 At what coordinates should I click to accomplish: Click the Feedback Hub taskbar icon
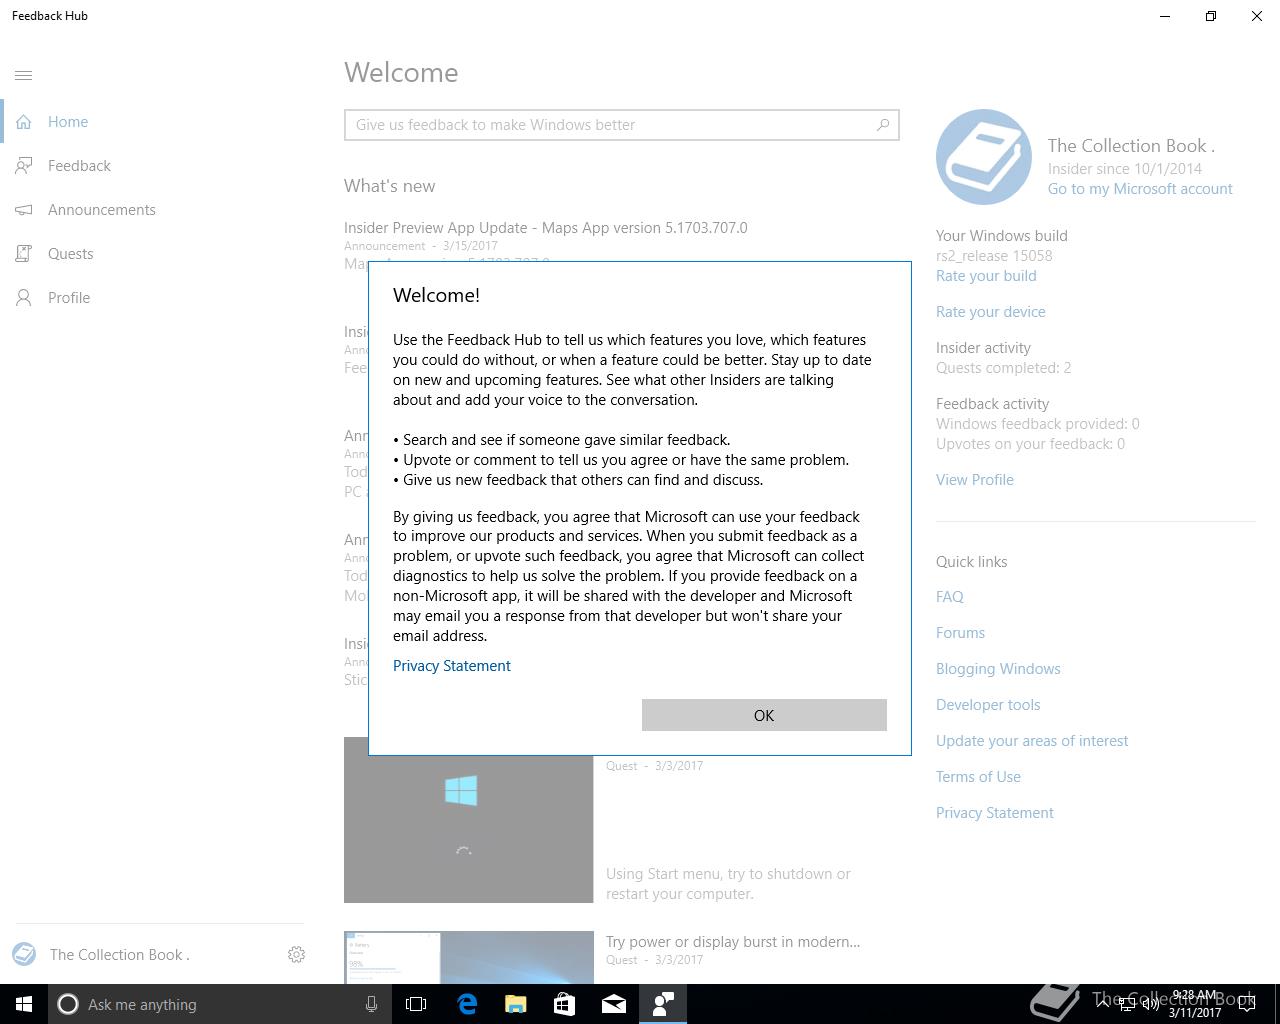663,1004
